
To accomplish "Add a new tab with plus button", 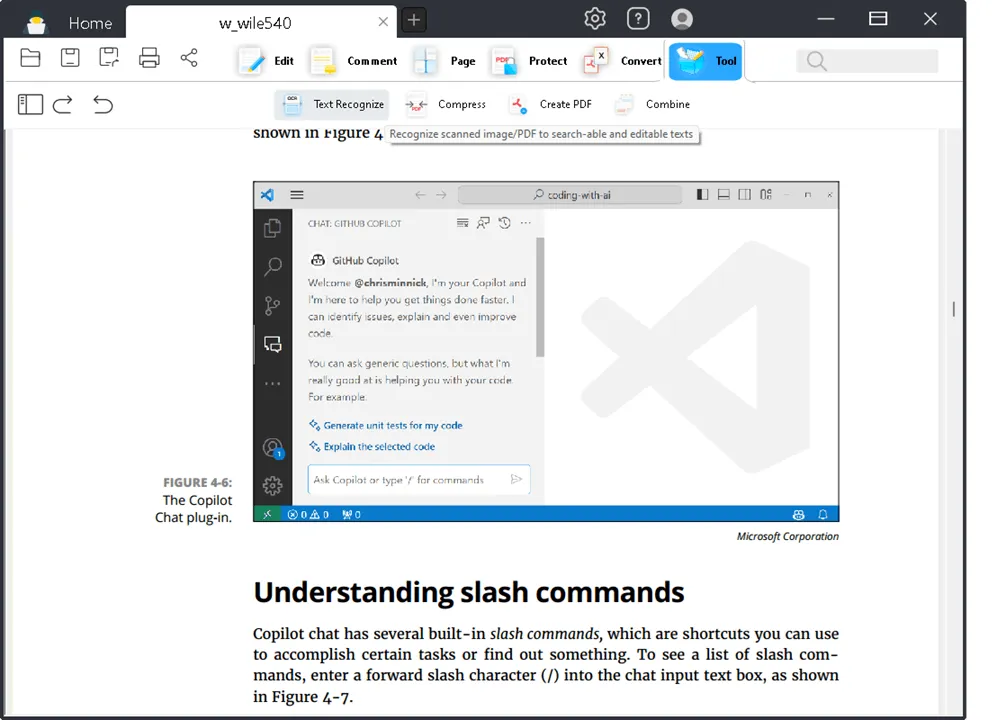I will pyautogui.click(x=413, y=20).
